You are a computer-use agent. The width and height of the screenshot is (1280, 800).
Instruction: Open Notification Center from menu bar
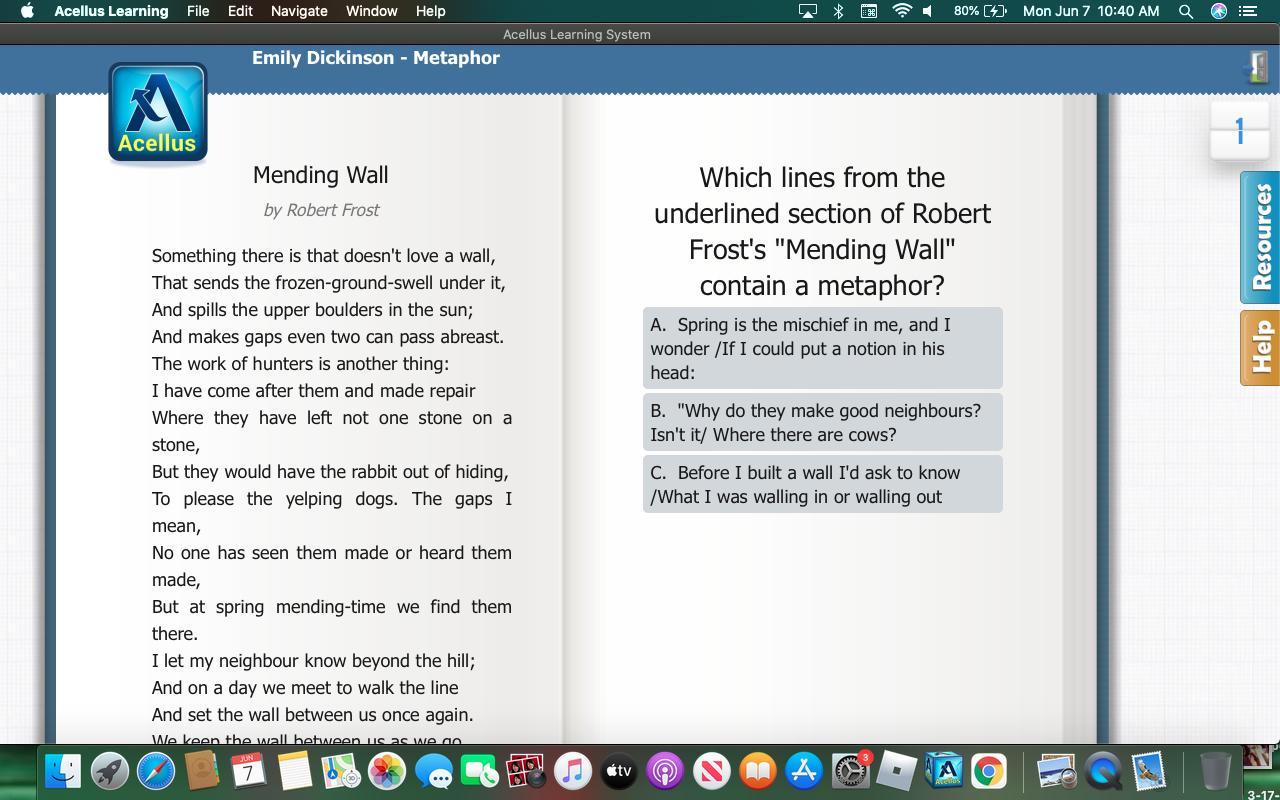pyautogui.click(x=1248, y=11)
